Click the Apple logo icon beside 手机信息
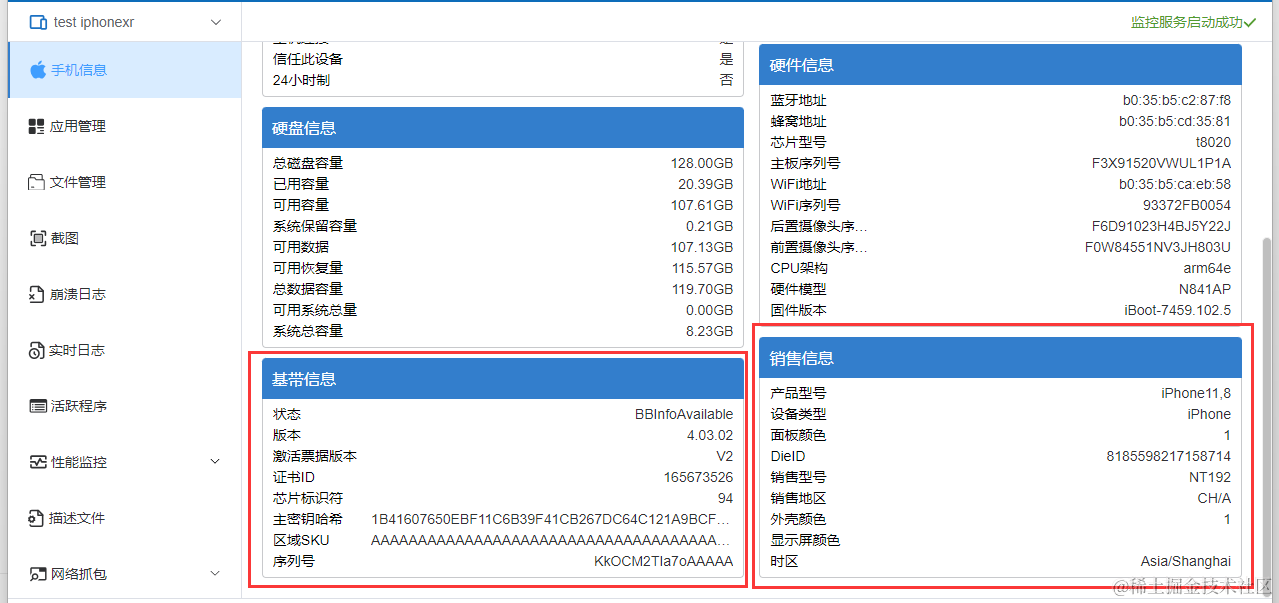Screen dimensions: 1279x603 (x=38, y=70)
